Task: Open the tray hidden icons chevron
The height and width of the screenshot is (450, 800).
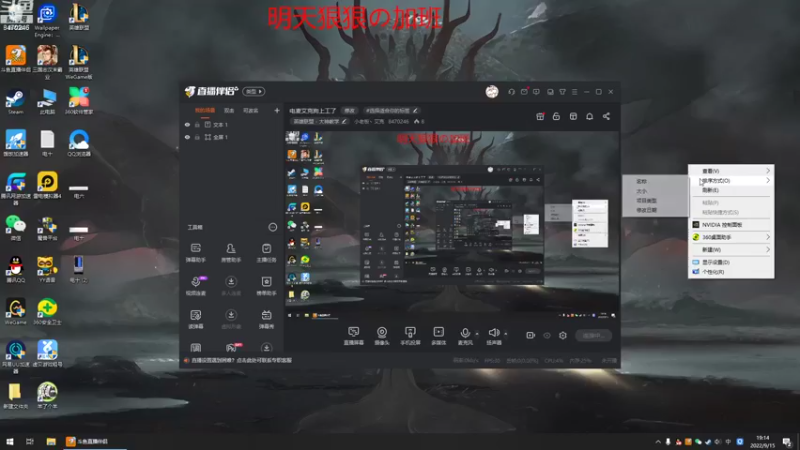Action: [658, 442]
